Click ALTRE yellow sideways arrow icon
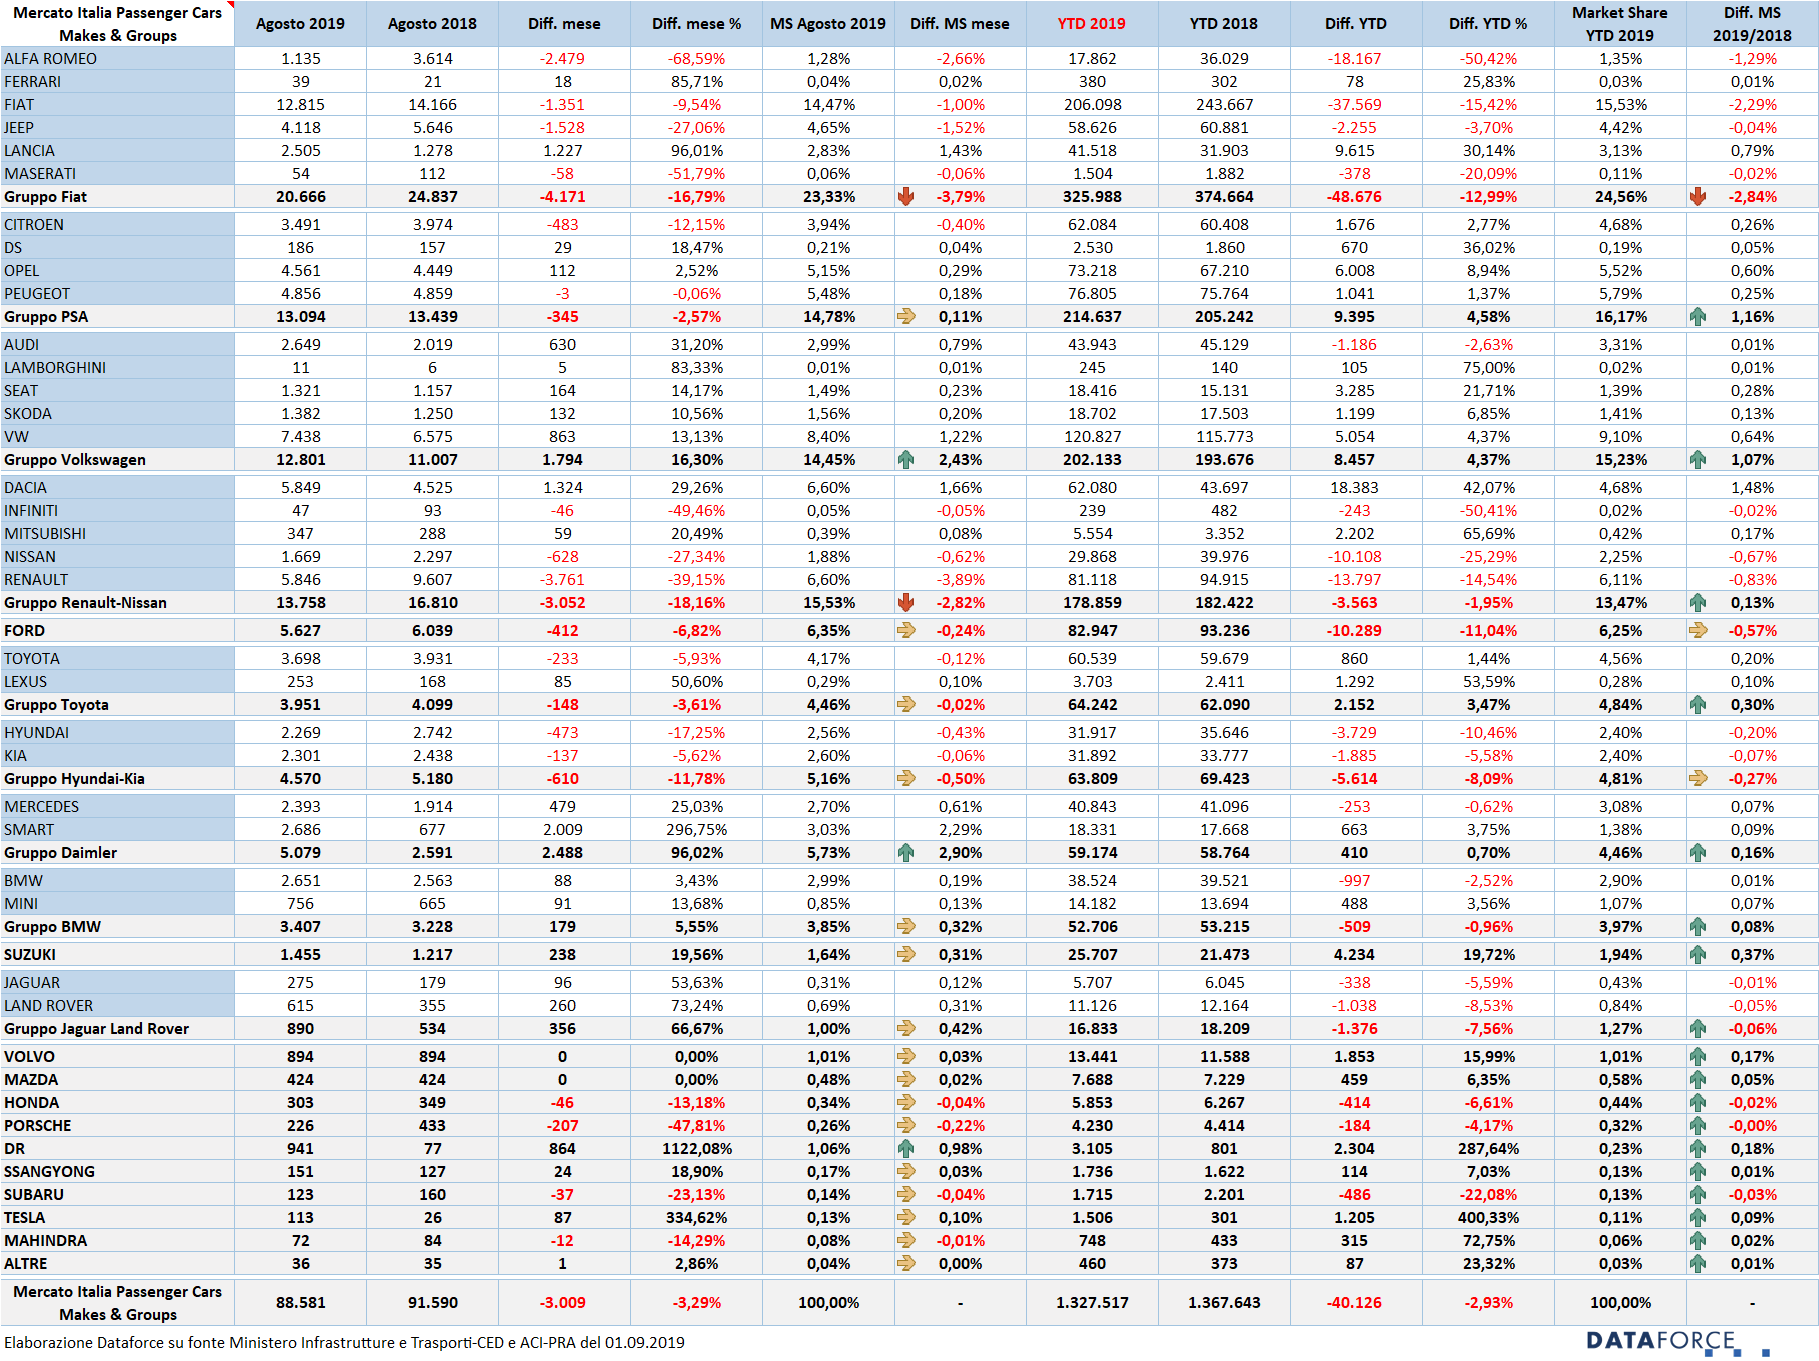1819x1361 pixels. [x=906, y=1264]
